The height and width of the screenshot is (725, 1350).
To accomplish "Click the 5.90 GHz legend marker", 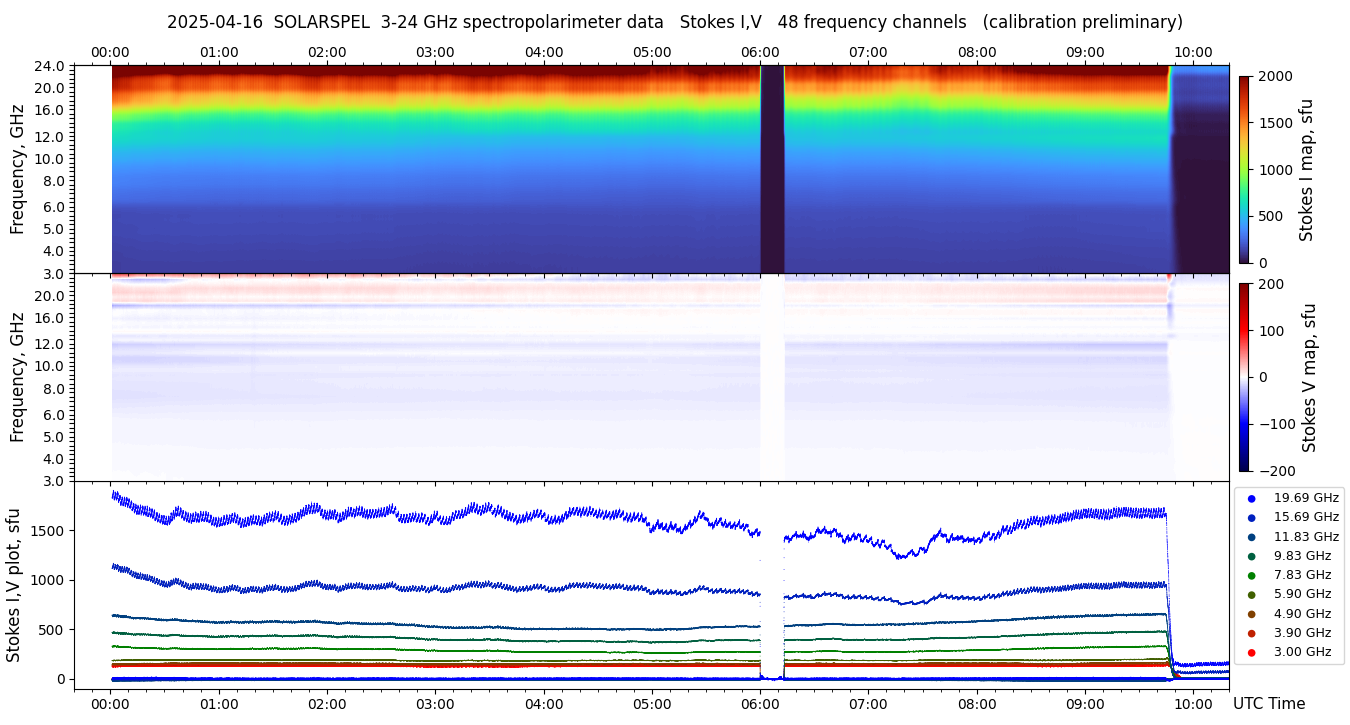I will (x=1251, y=594).
